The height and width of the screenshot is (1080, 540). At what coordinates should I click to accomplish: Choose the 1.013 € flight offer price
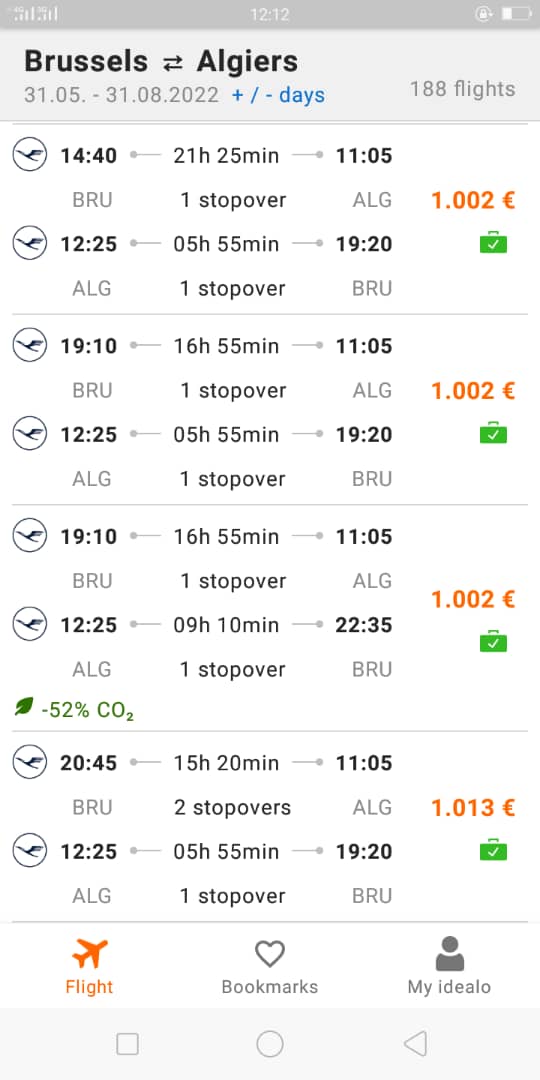(473, 807)
